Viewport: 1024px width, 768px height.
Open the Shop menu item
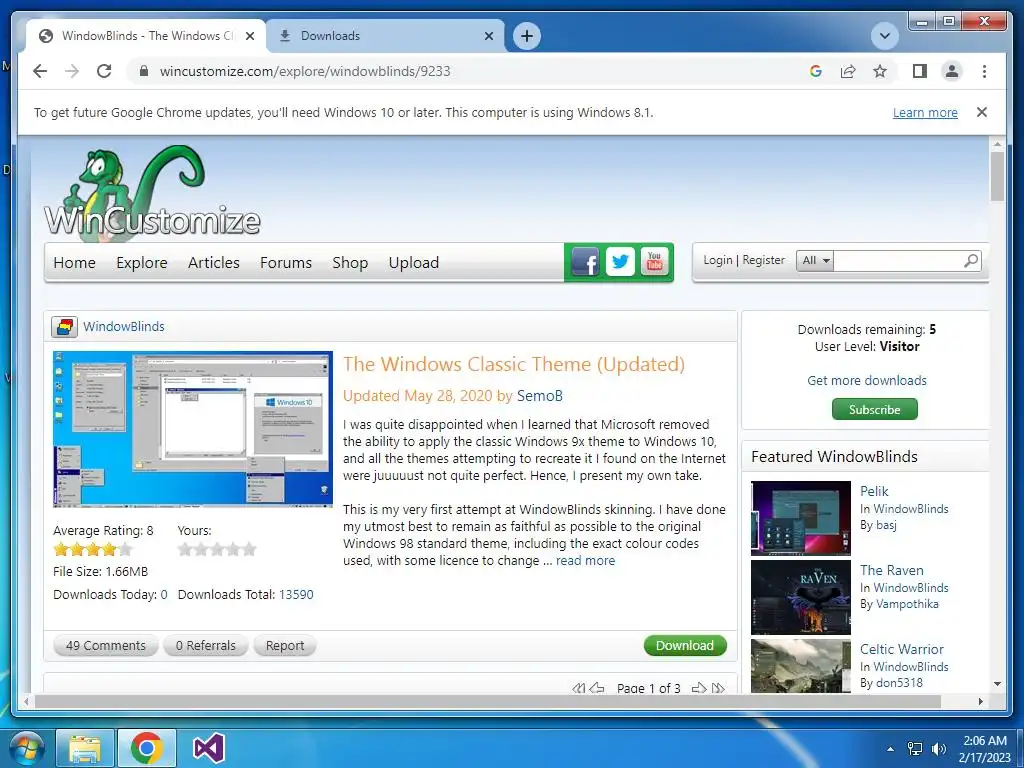(350, 263)
